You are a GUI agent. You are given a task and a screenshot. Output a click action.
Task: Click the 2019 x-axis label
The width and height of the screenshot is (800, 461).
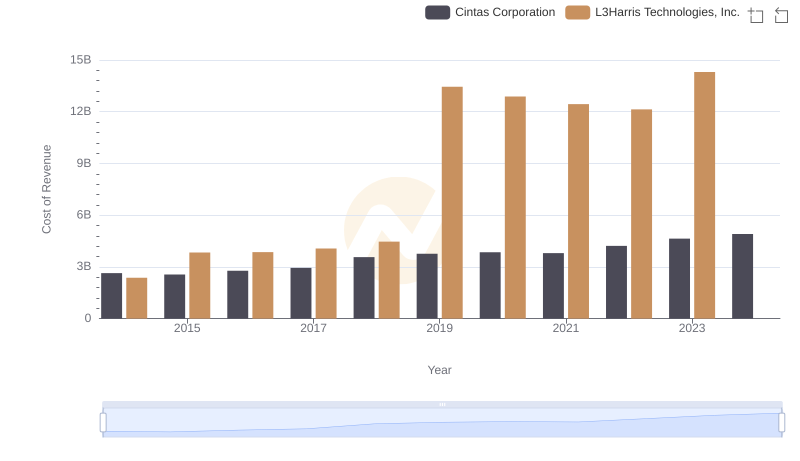[439, 328]
